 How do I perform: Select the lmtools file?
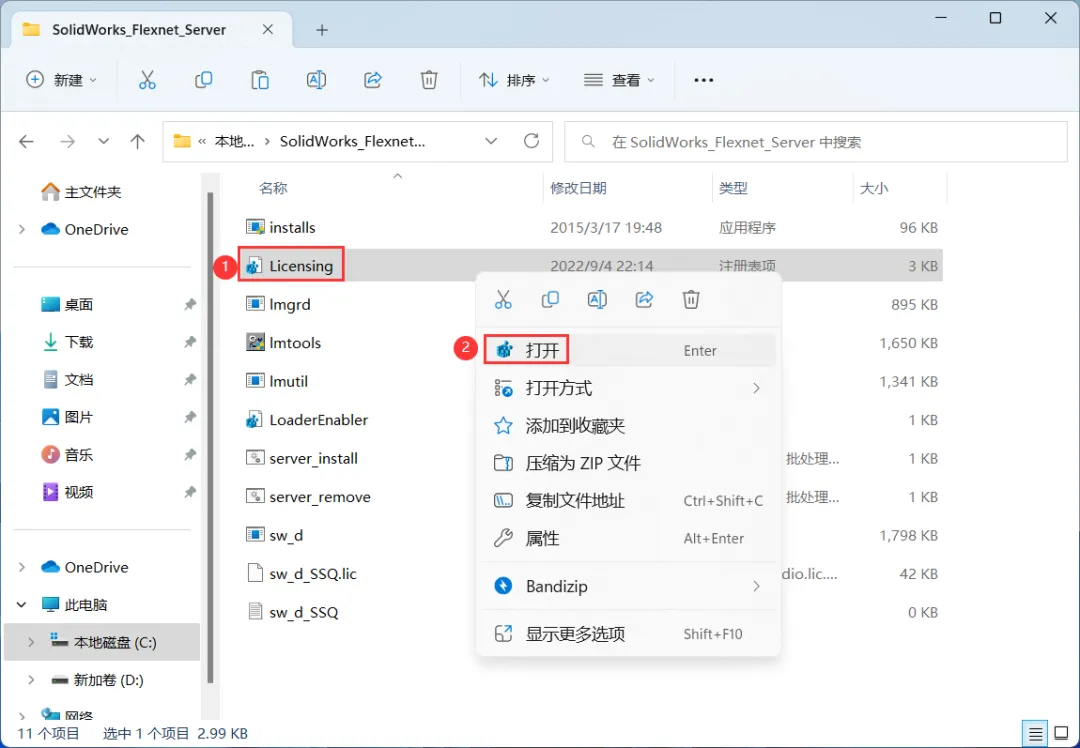[283, 342]
